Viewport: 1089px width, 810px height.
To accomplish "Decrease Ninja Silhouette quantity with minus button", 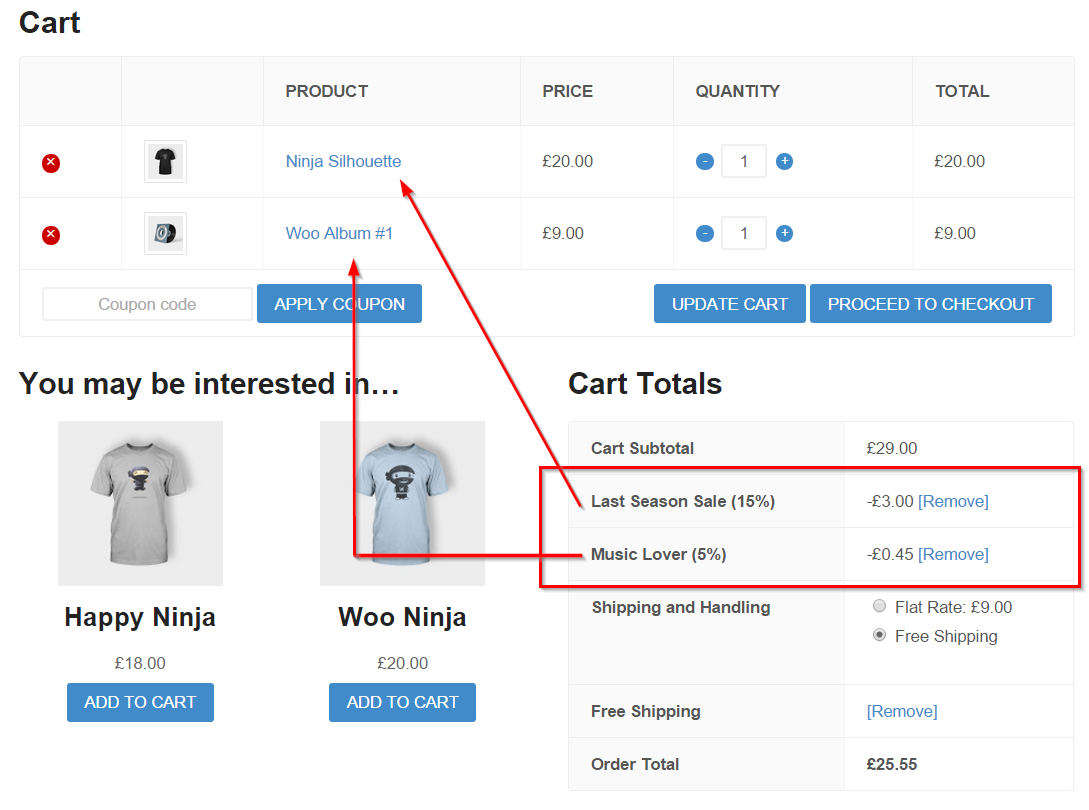I will point(704,161).
